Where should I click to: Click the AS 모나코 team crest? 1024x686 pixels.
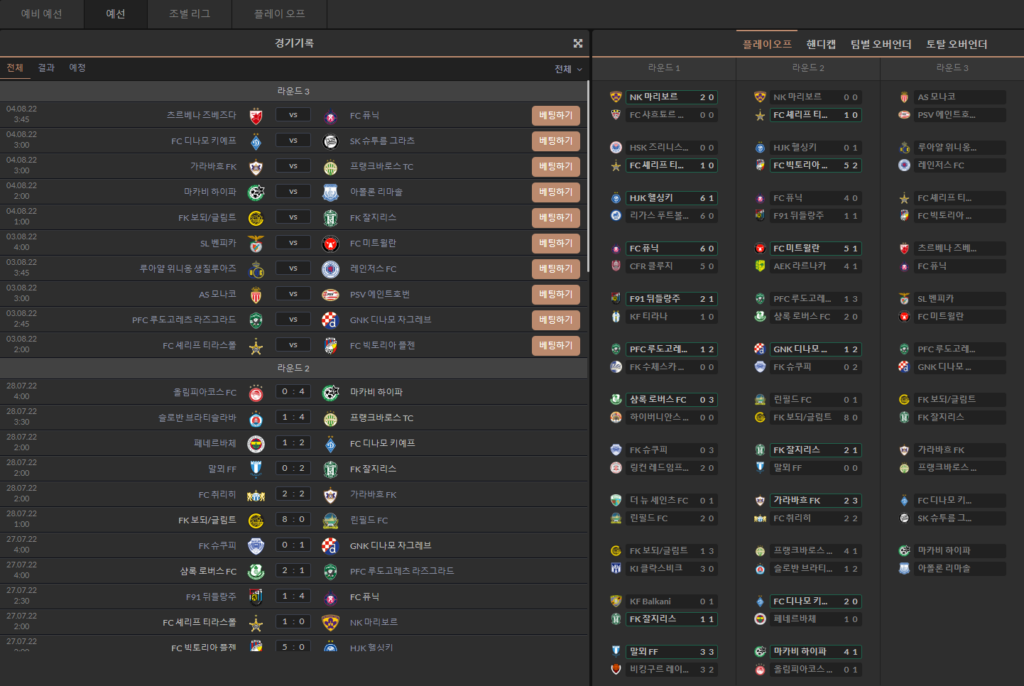click(256, 294)
